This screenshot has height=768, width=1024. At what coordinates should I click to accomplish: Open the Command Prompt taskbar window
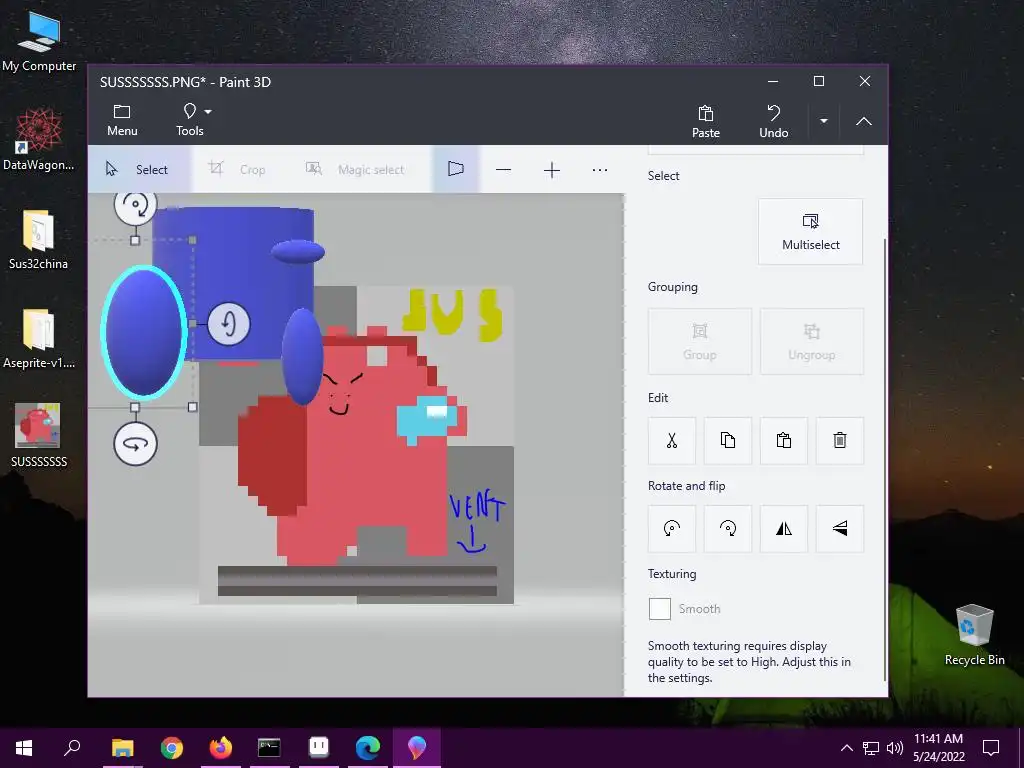pyautogui.click(x=269, y=747)
